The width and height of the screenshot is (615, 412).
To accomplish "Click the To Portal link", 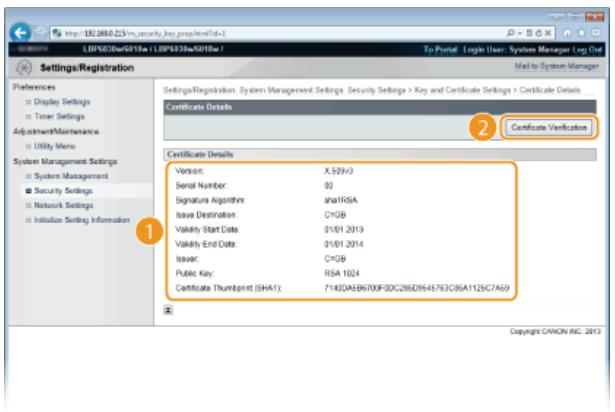I will click(440, 49).
